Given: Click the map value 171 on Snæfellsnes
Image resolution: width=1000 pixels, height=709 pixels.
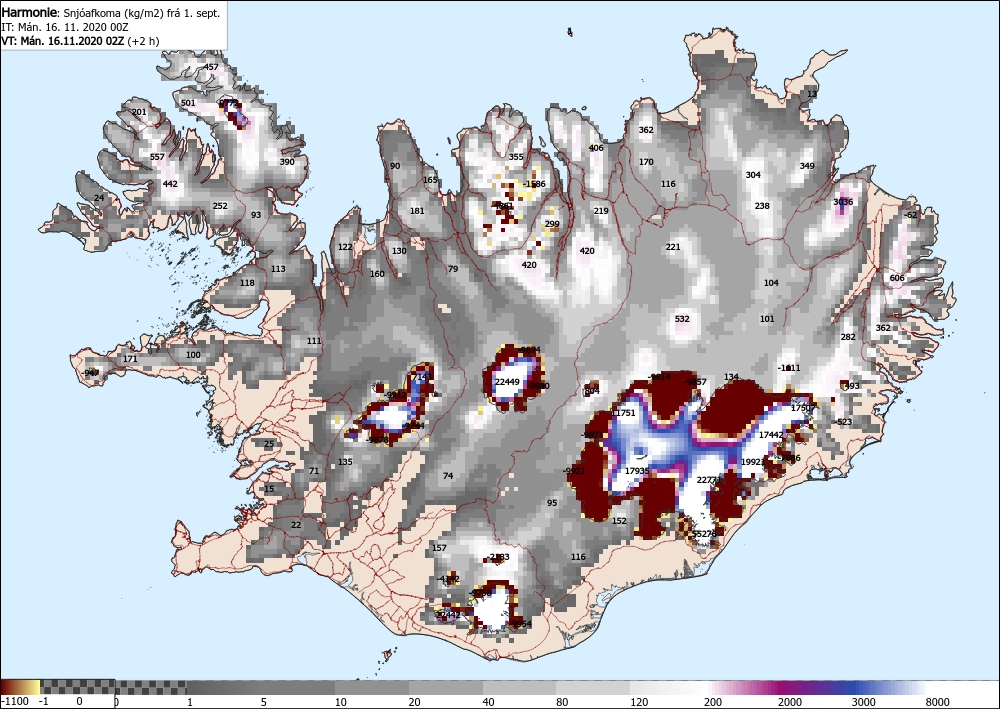Looking at the screenshot, I should click(130, 358).
